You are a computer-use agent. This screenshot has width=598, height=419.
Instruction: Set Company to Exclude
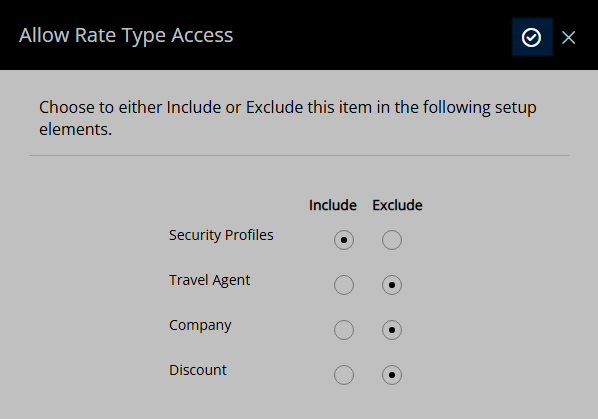pos(392,330)
